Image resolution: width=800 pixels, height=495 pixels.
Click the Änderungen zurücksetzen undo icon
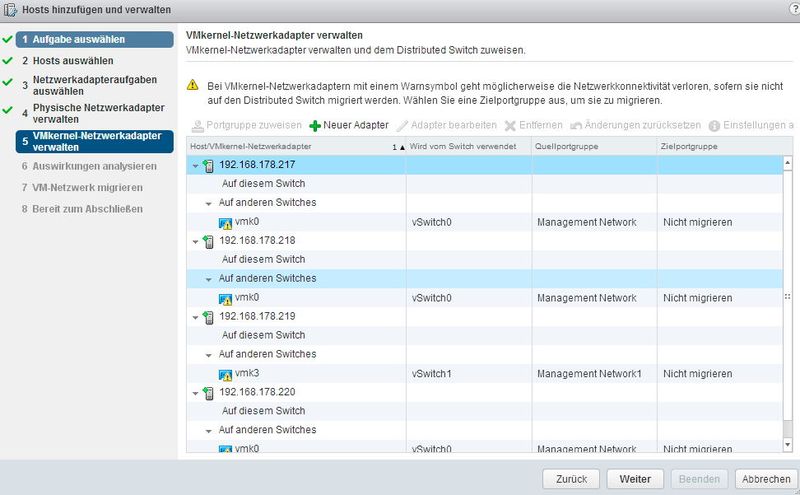click(x=576, y=126)
